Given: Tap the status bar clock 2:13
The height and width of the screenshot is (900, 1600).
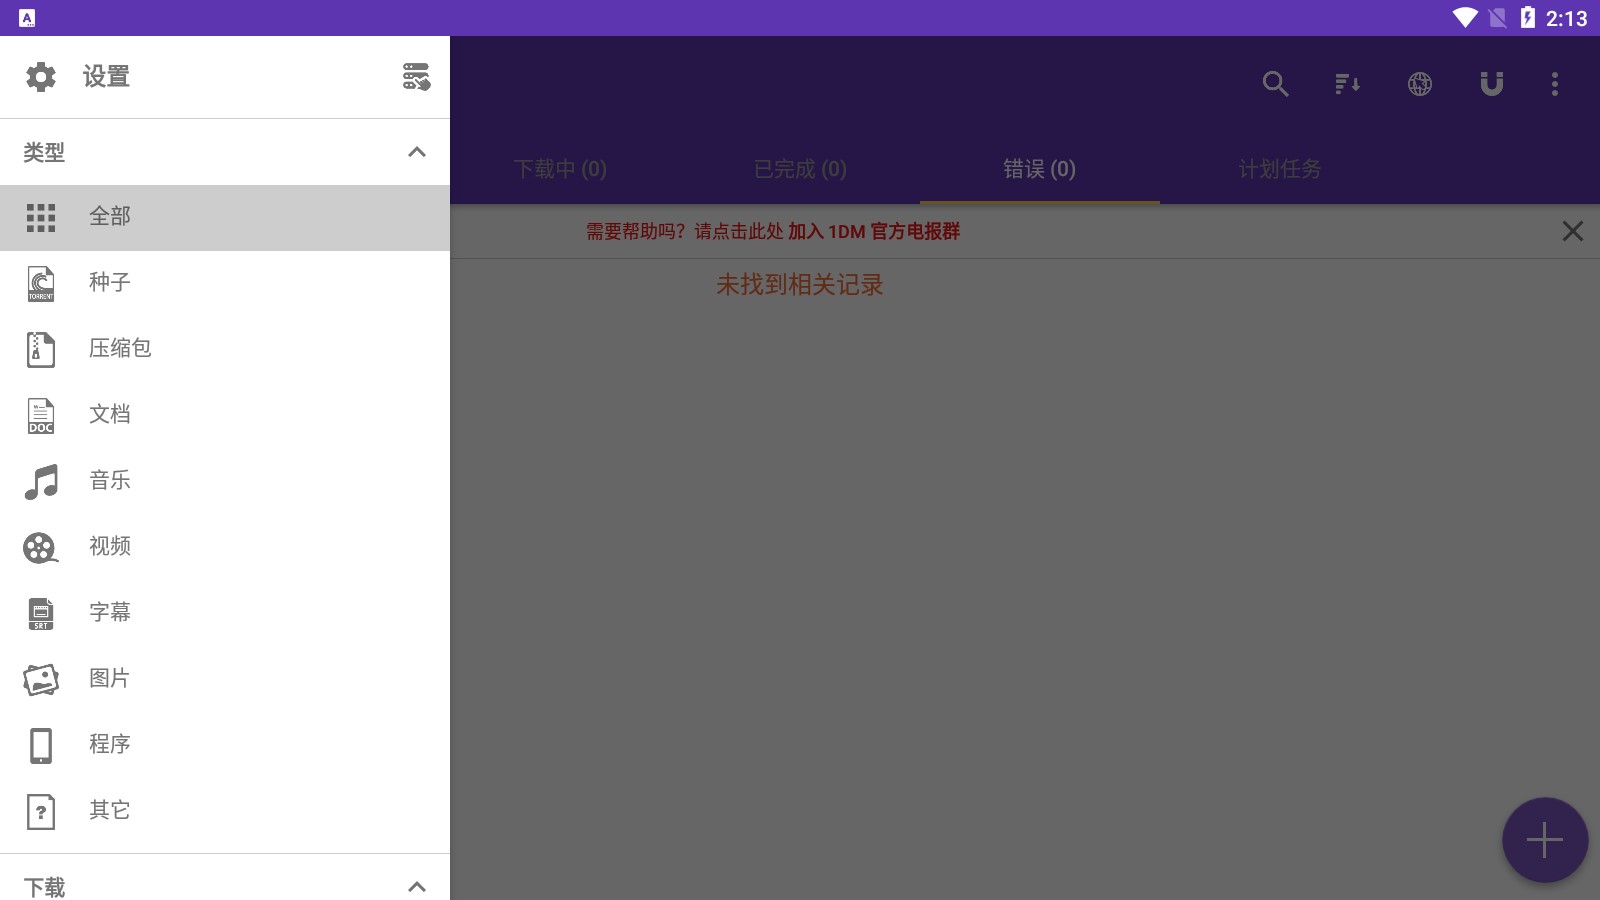Looking at the screenshot, I should [x=1566, y=18].
